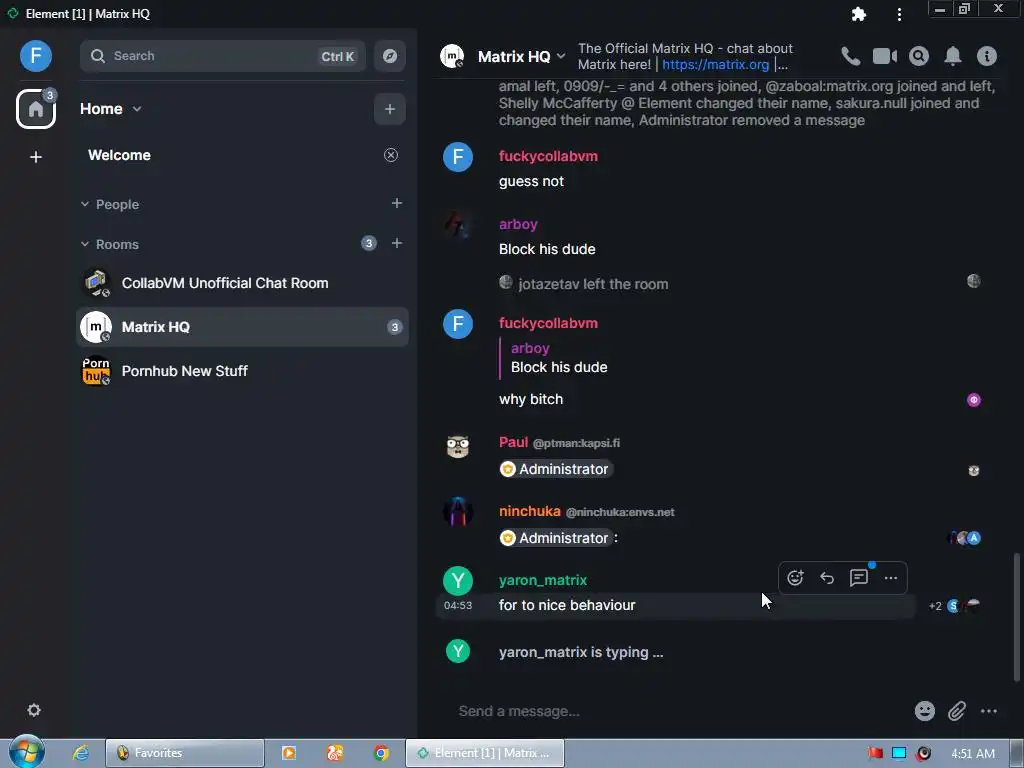Open more composer options
This screenshot has width=1024, height=768.
989,711
